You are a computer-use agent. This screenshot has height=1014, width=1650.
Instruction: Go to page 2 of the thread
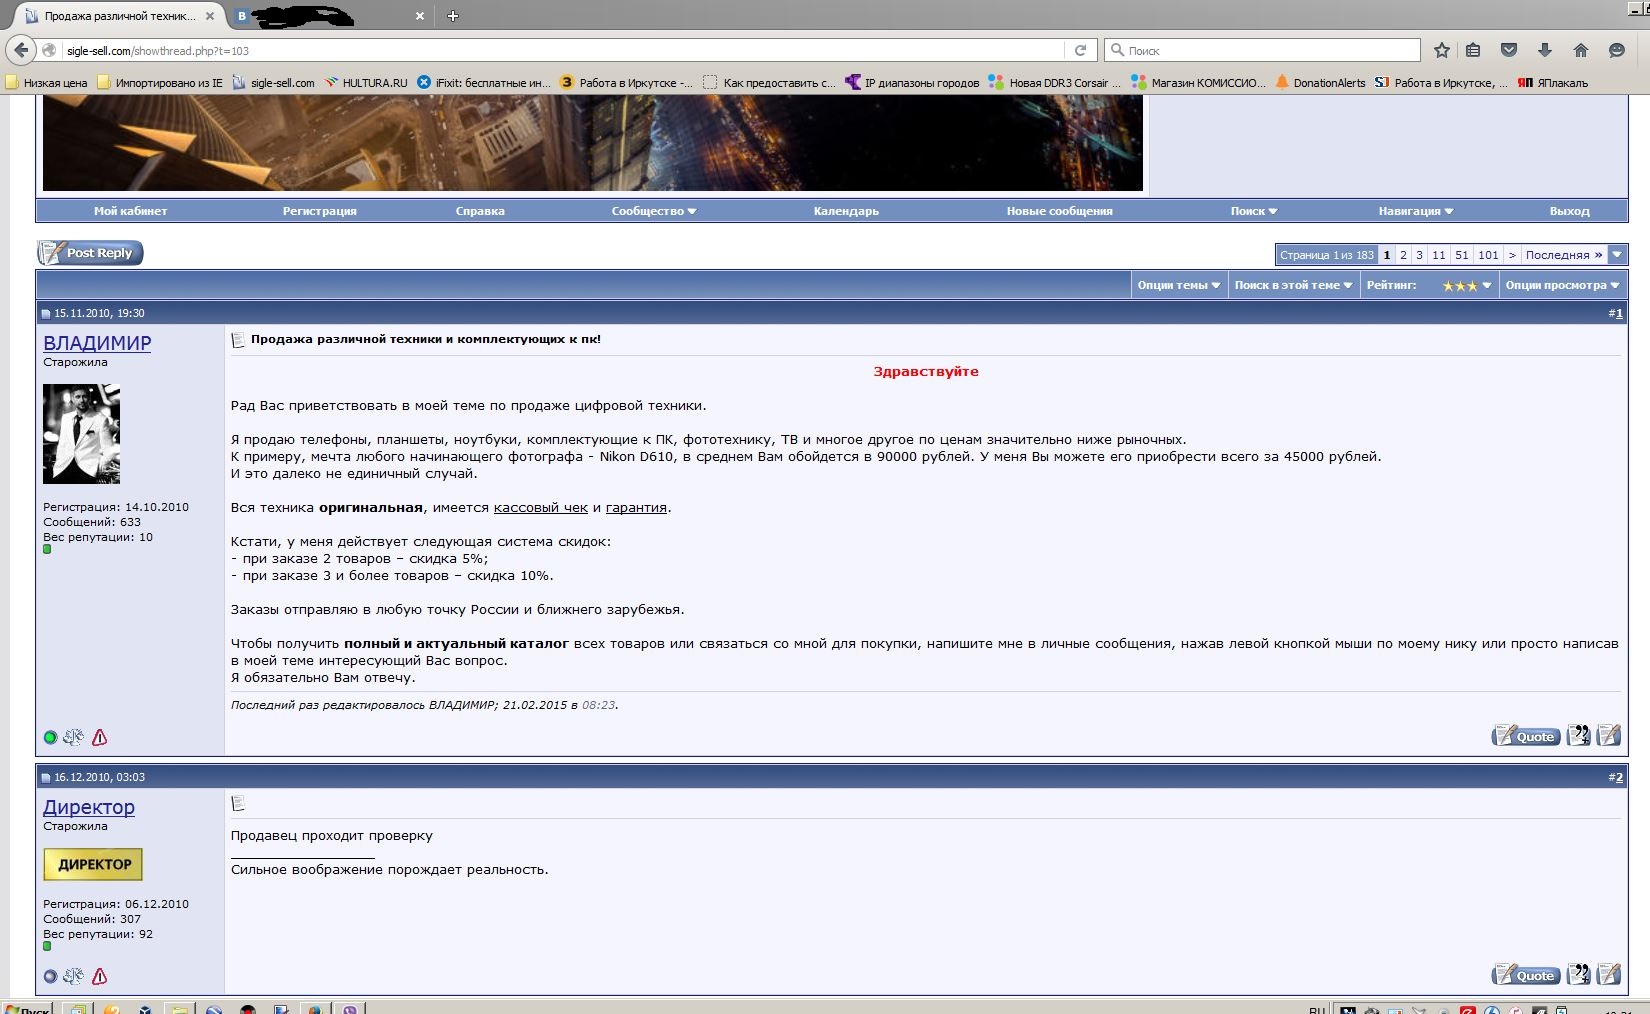tap(1403, 255)
